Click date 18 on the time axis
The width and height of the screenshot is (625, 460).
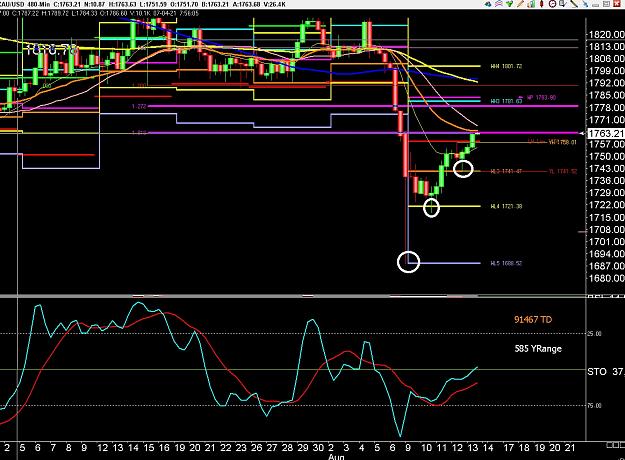click(x=524, y=448)
